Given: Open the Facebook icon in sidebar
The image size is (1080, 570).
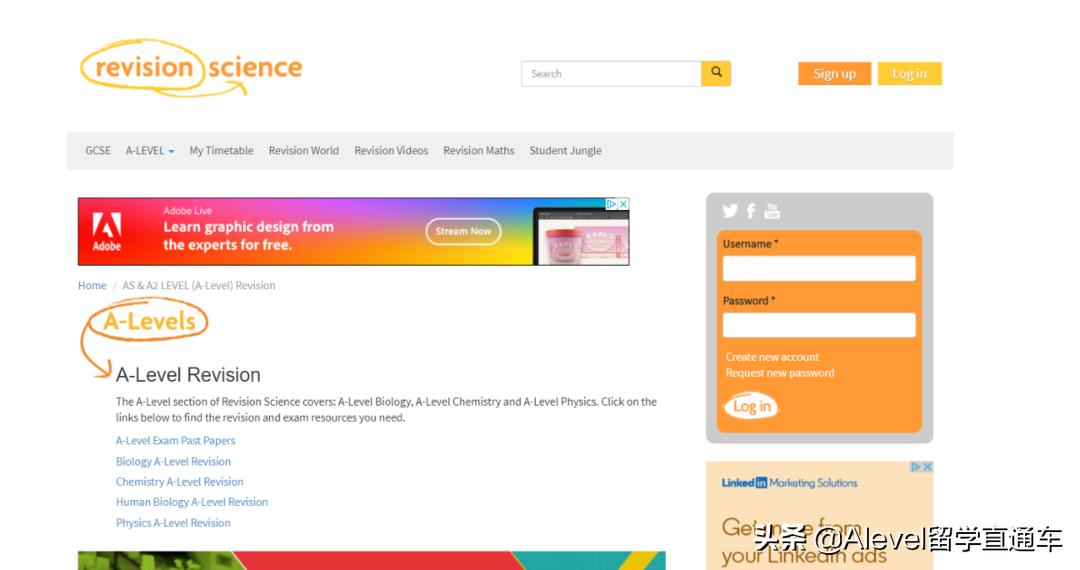Looking at the screenshot, I should [751, 211].
